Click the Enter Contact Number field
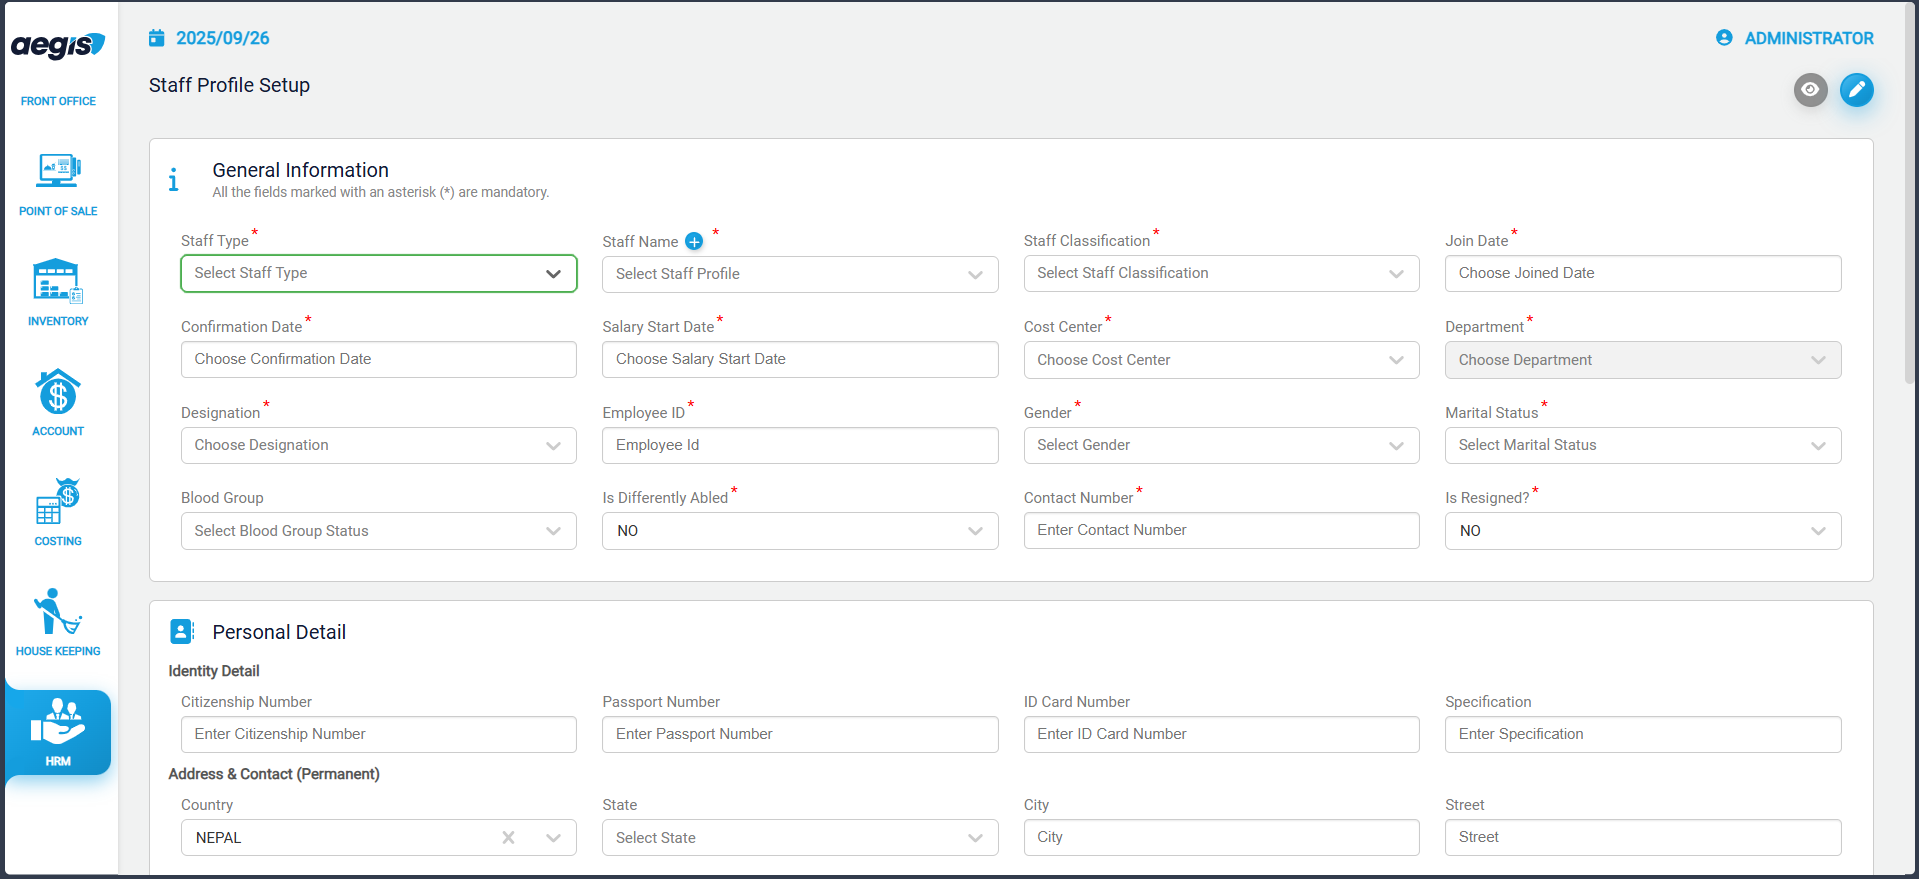Viewport: 1919px width, 879px height. [x=1220, y=531]
